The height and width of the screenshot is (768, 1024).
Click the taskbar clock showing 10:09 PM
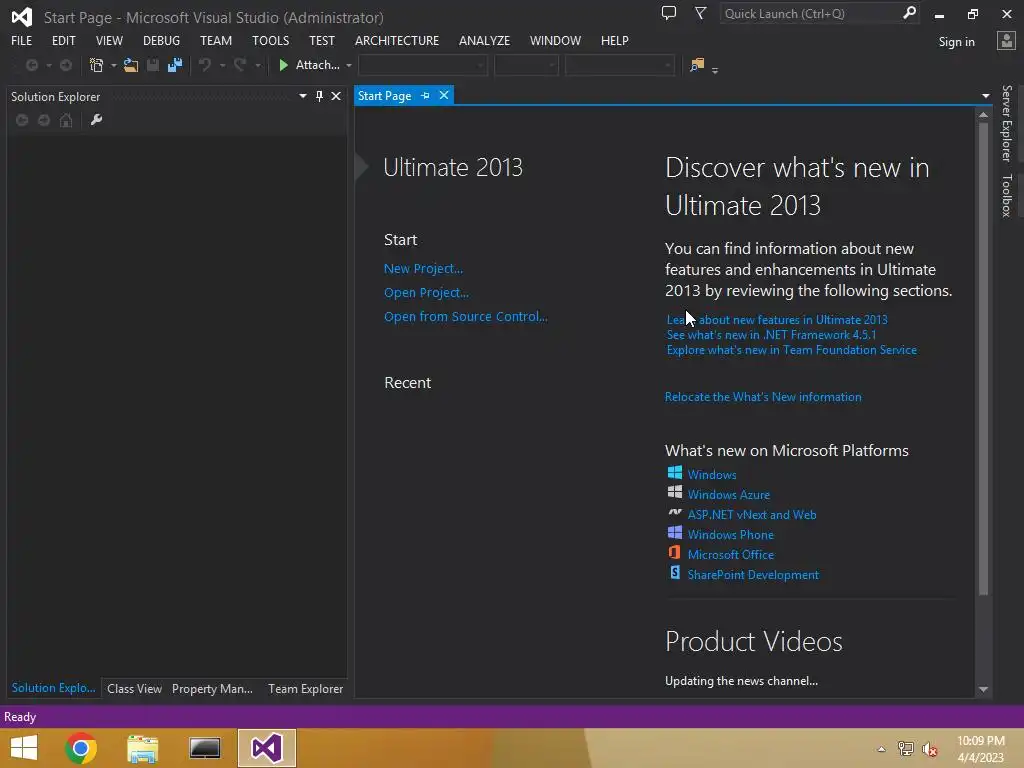click(980, 741)
